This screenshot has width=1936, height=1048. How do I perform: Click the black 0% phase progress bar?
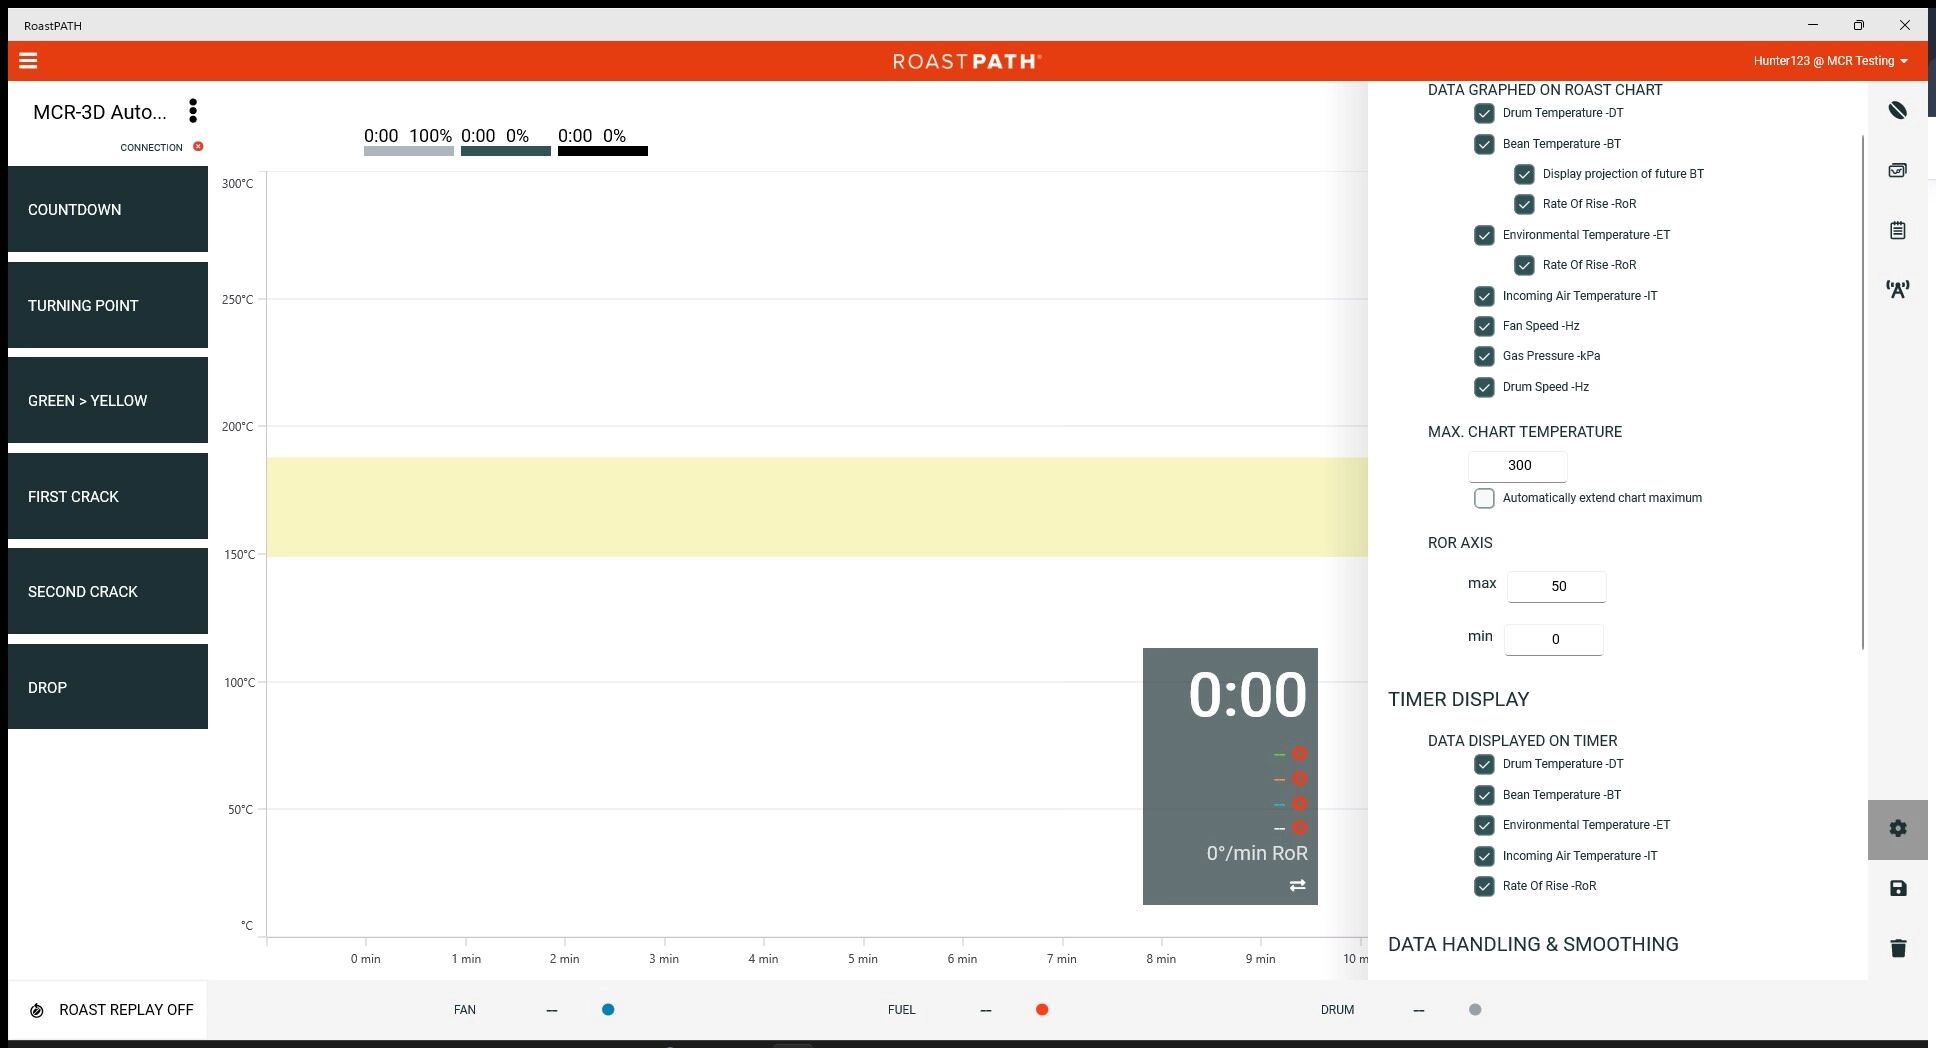[603, 151]
